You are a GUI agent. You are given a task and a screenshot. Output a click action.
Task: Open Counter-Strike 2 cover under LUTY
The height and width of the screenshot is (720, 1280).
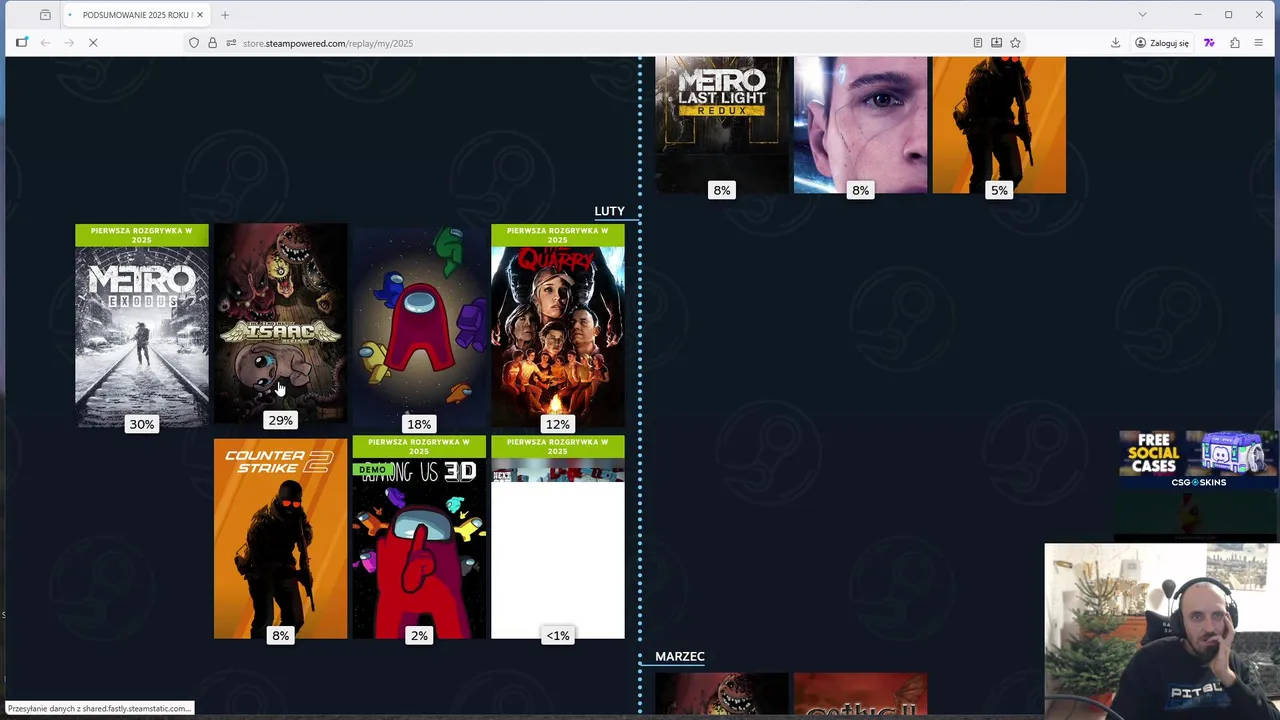pyautogui.click(x=280, y=538)
